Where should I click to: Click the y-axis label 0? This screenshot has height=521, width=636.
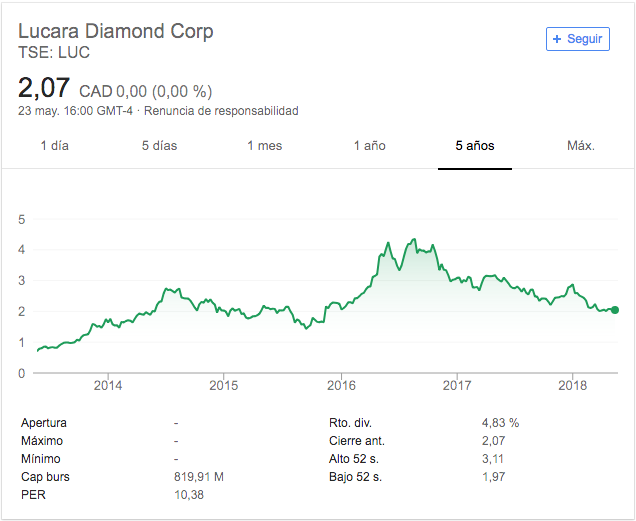coord(22,373)
